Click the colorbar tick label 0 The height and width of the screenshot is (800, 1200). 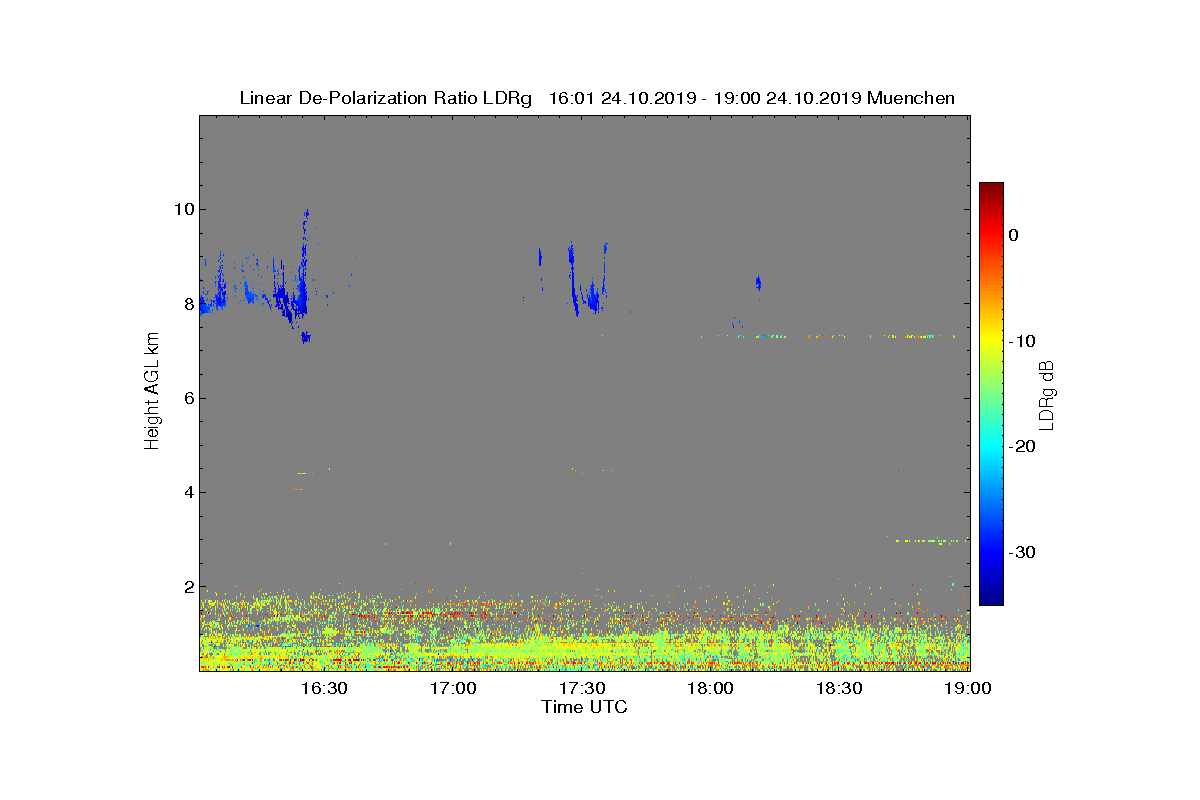coord(1013,235)
